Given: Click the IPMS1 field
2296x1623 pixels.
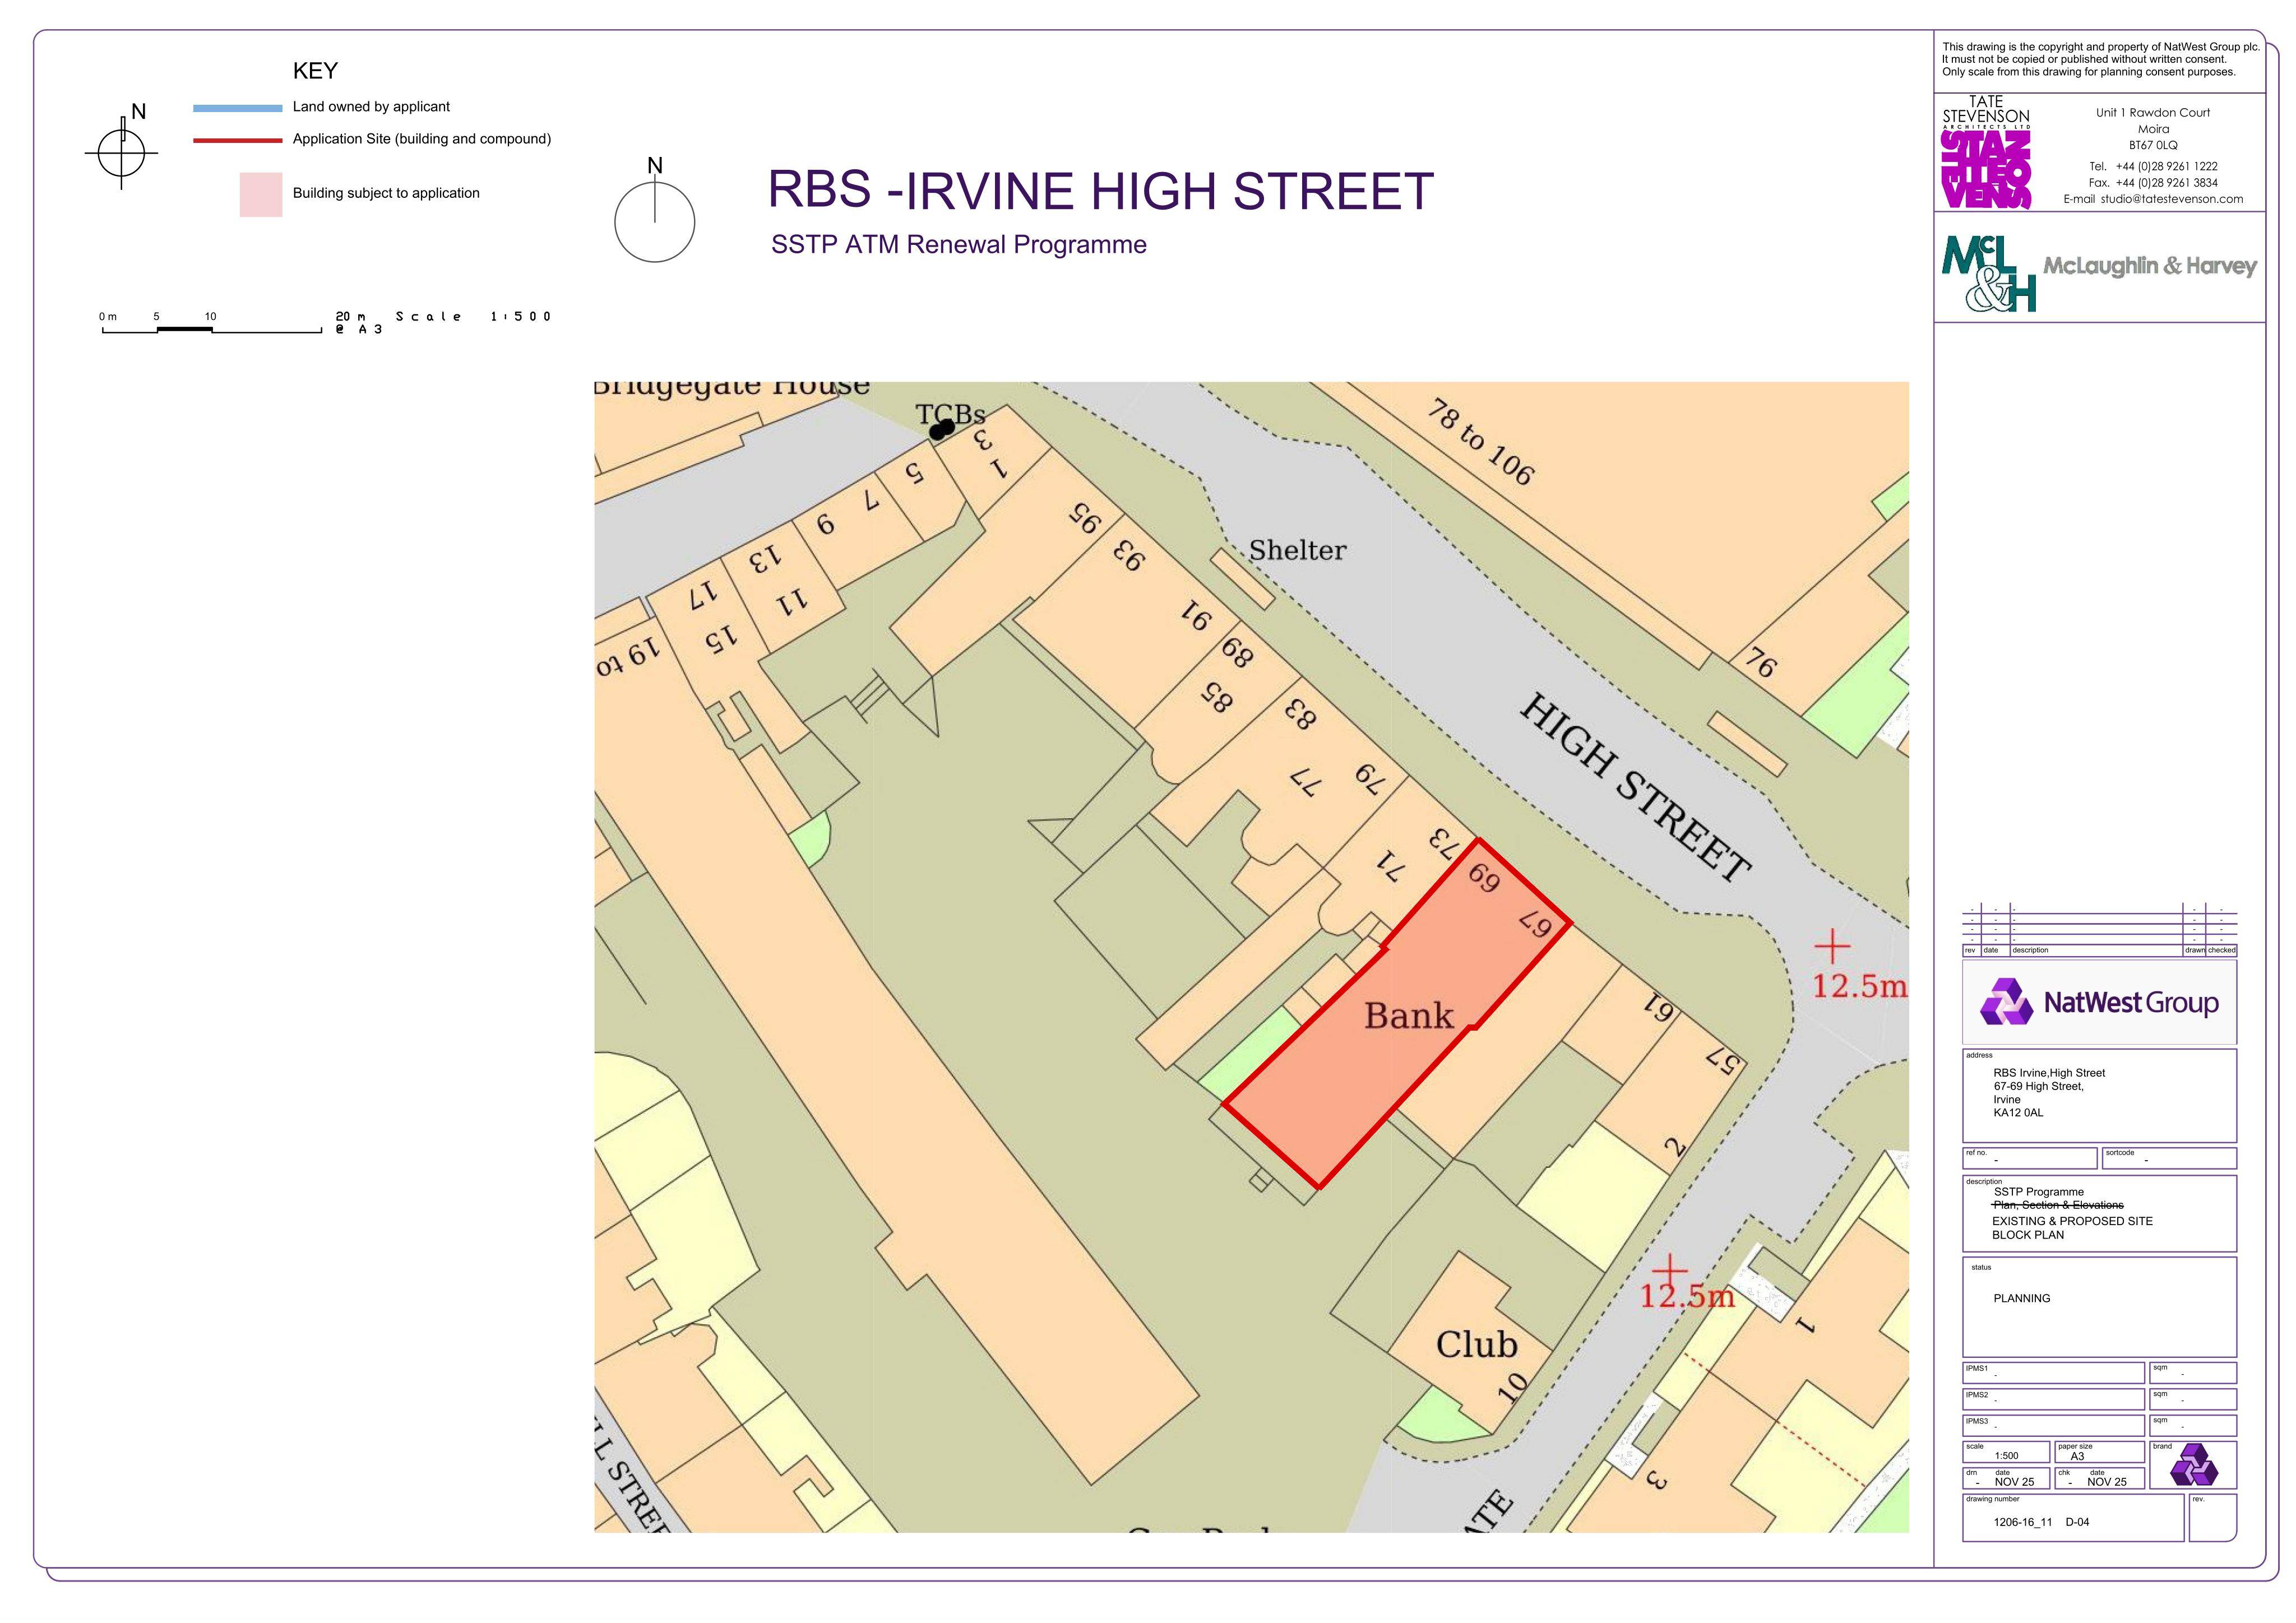Looking at the screenshot, I should point(2054,1372).
